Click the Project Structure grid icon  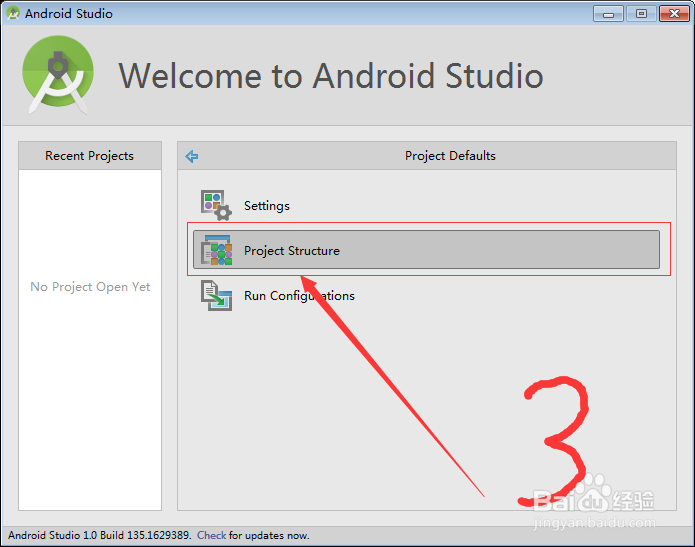pos(216,250)
